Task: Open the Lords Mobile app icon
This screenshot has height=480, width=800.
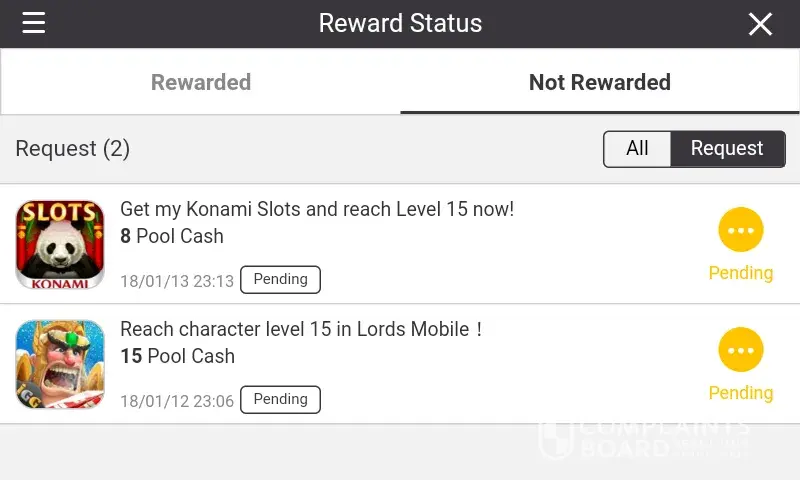Action: click(60, 364)
